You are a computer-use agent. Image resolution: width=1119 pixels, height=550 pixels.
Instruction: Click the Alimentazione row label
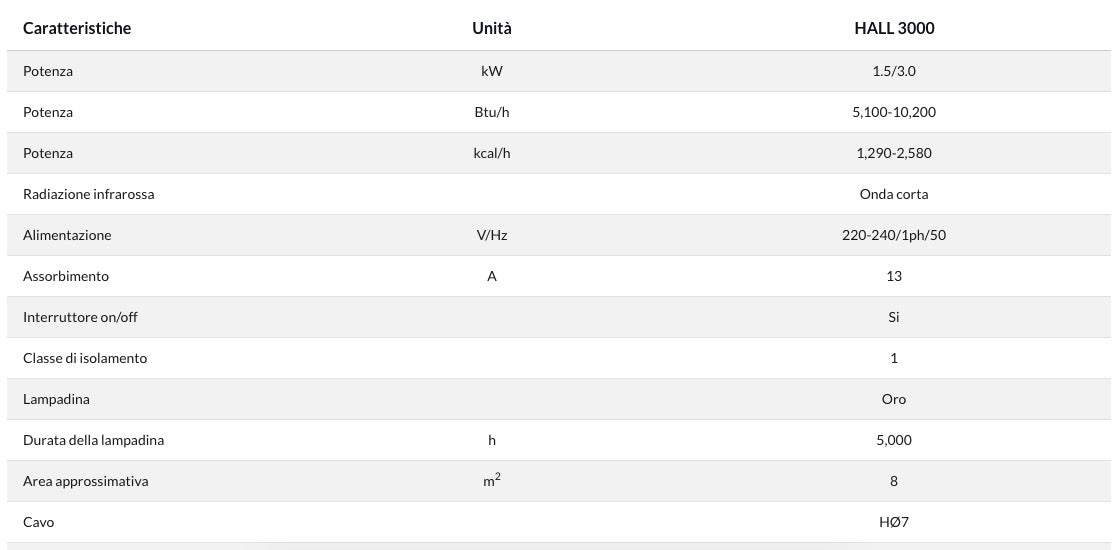click(67, 235)
